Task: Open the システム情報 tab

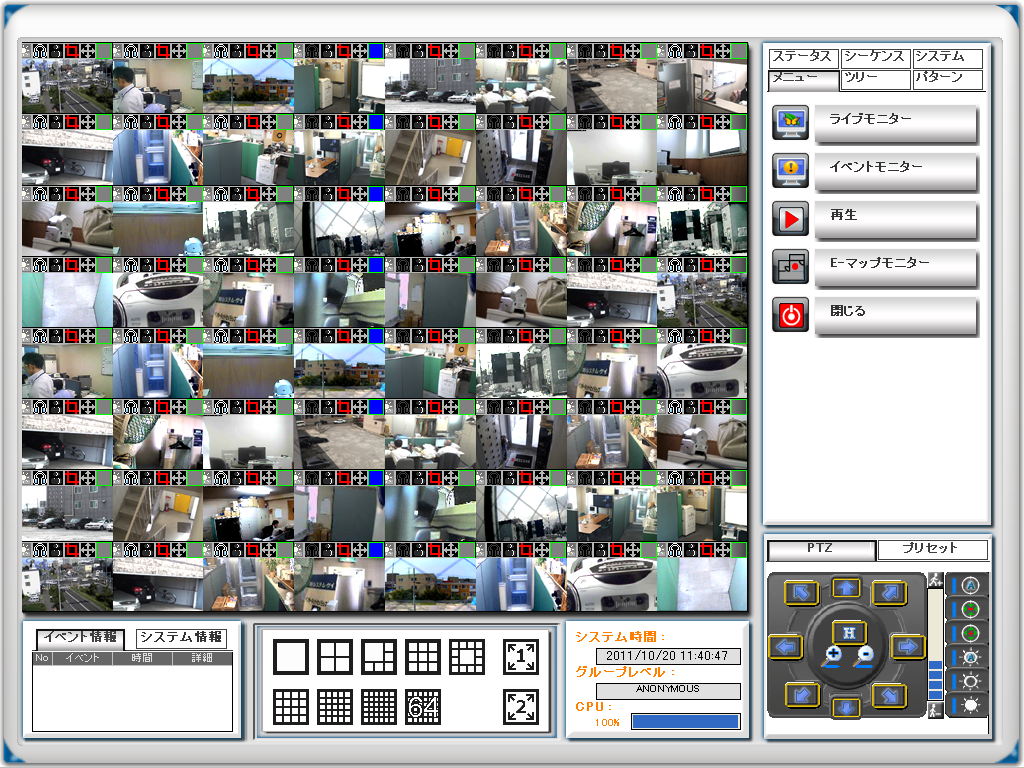Action: (181, 638)
